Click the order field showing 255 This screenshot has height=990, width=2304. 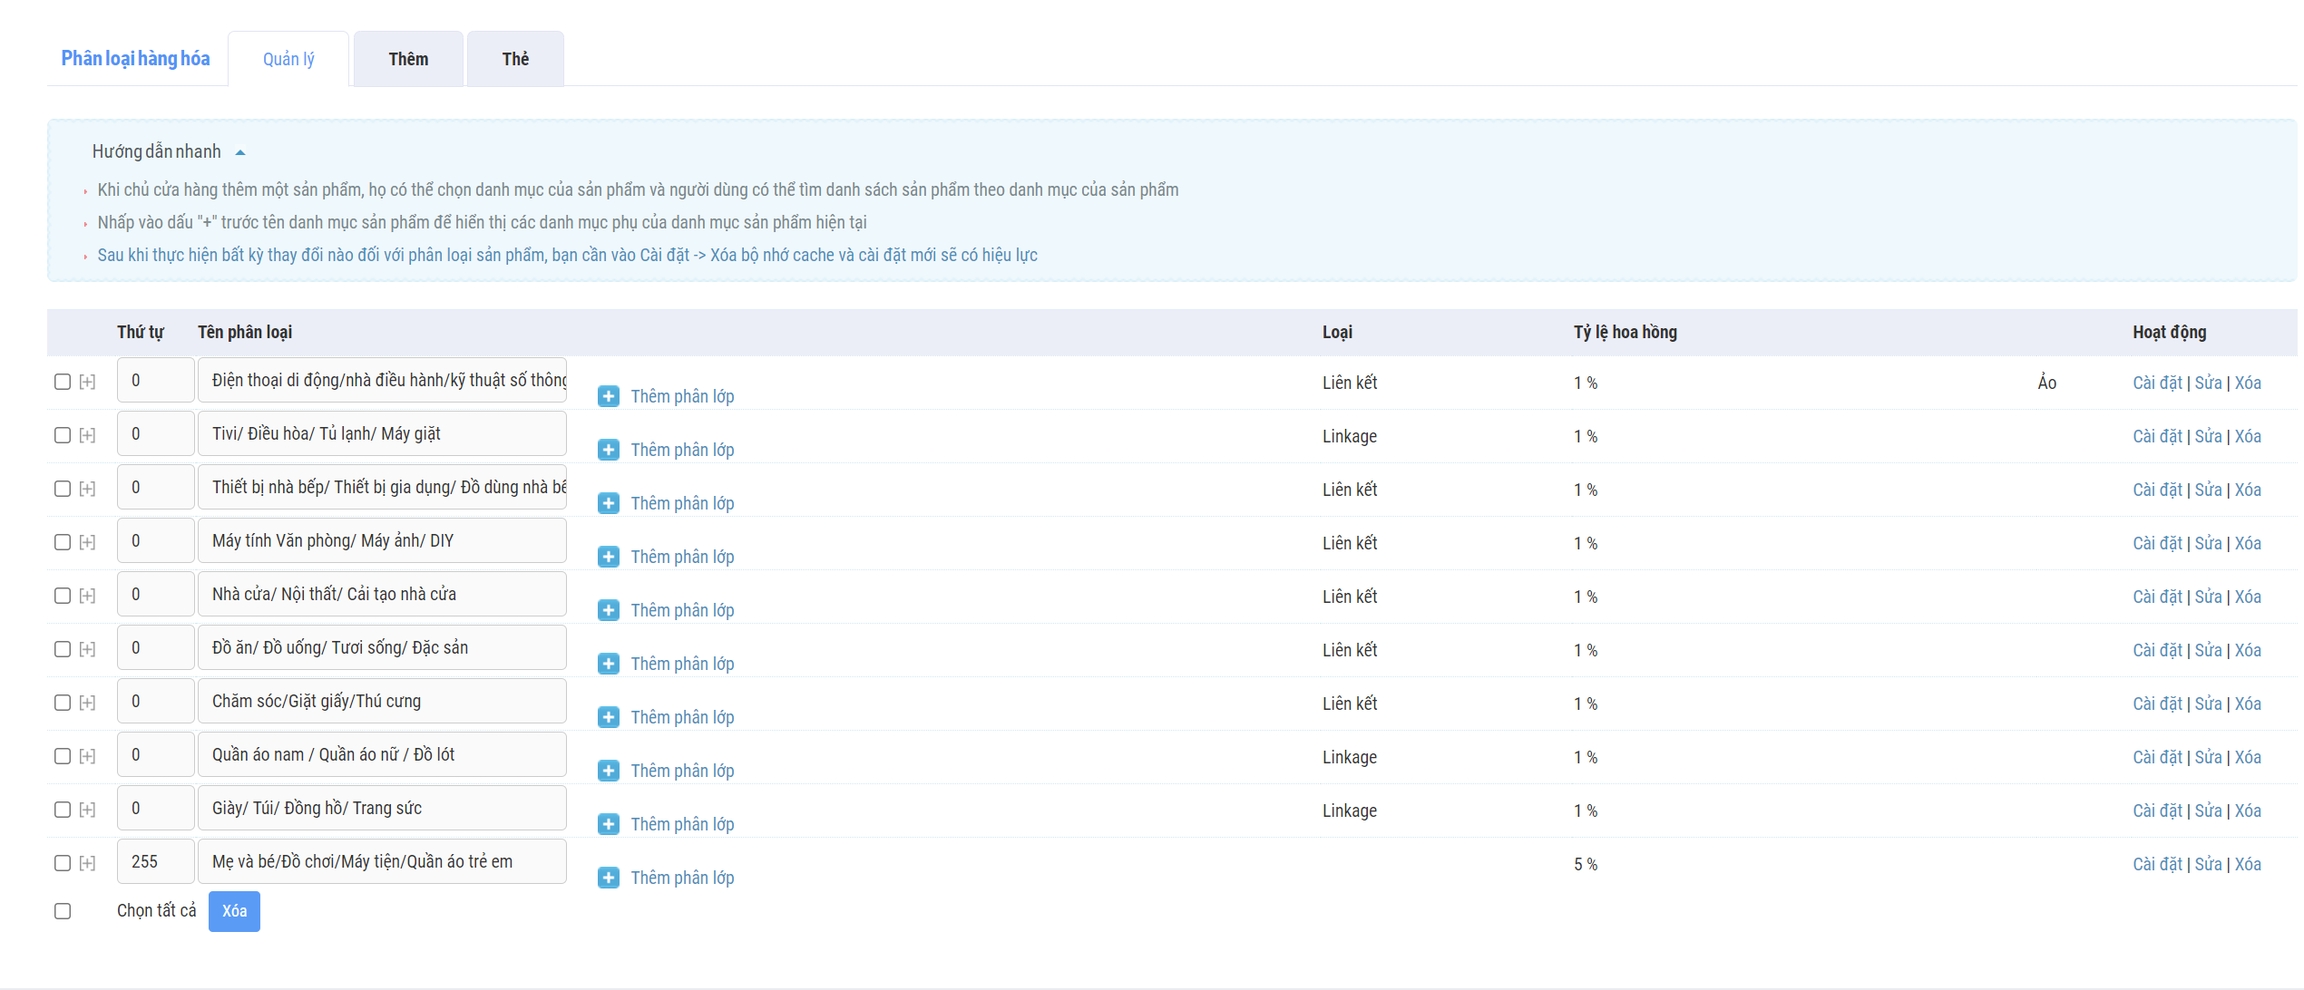[x=155, y=862]
